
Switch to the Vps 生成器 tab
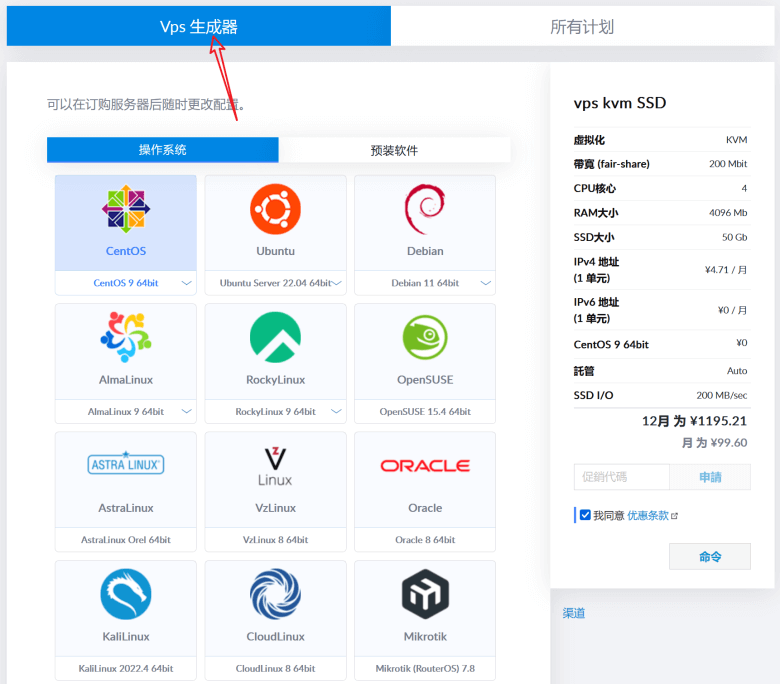pos(198,26)
